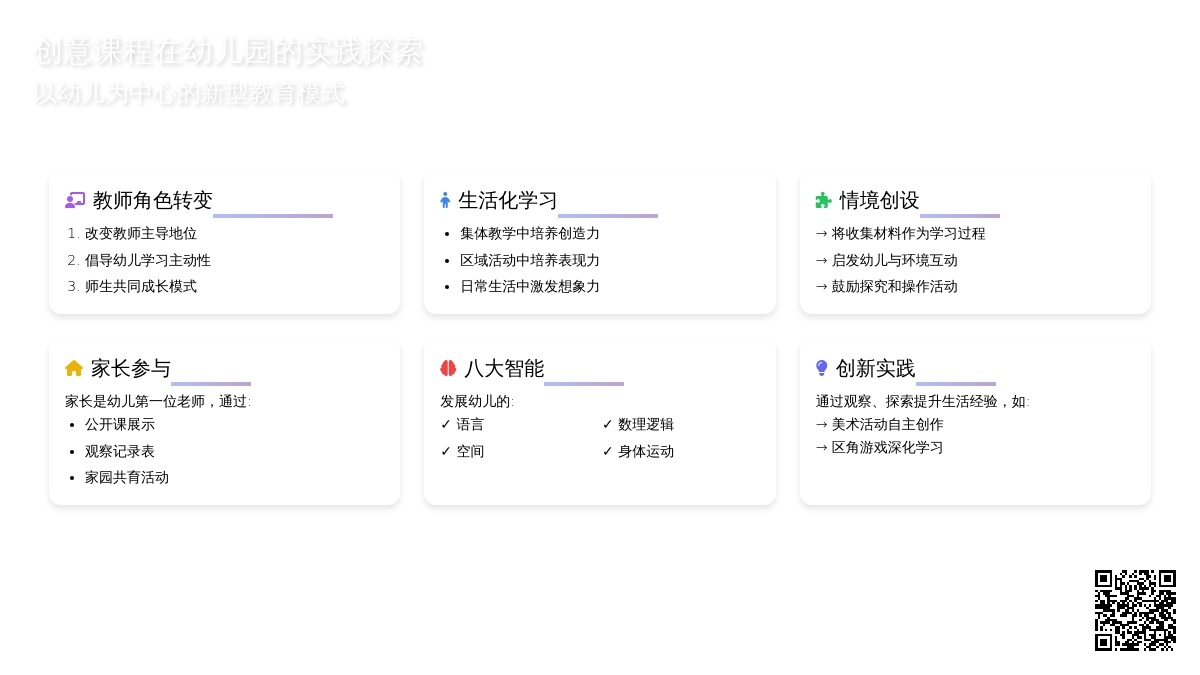Click list item 改变教师主导地位
The image size is (1200, 675).
[x=141, y=233]
